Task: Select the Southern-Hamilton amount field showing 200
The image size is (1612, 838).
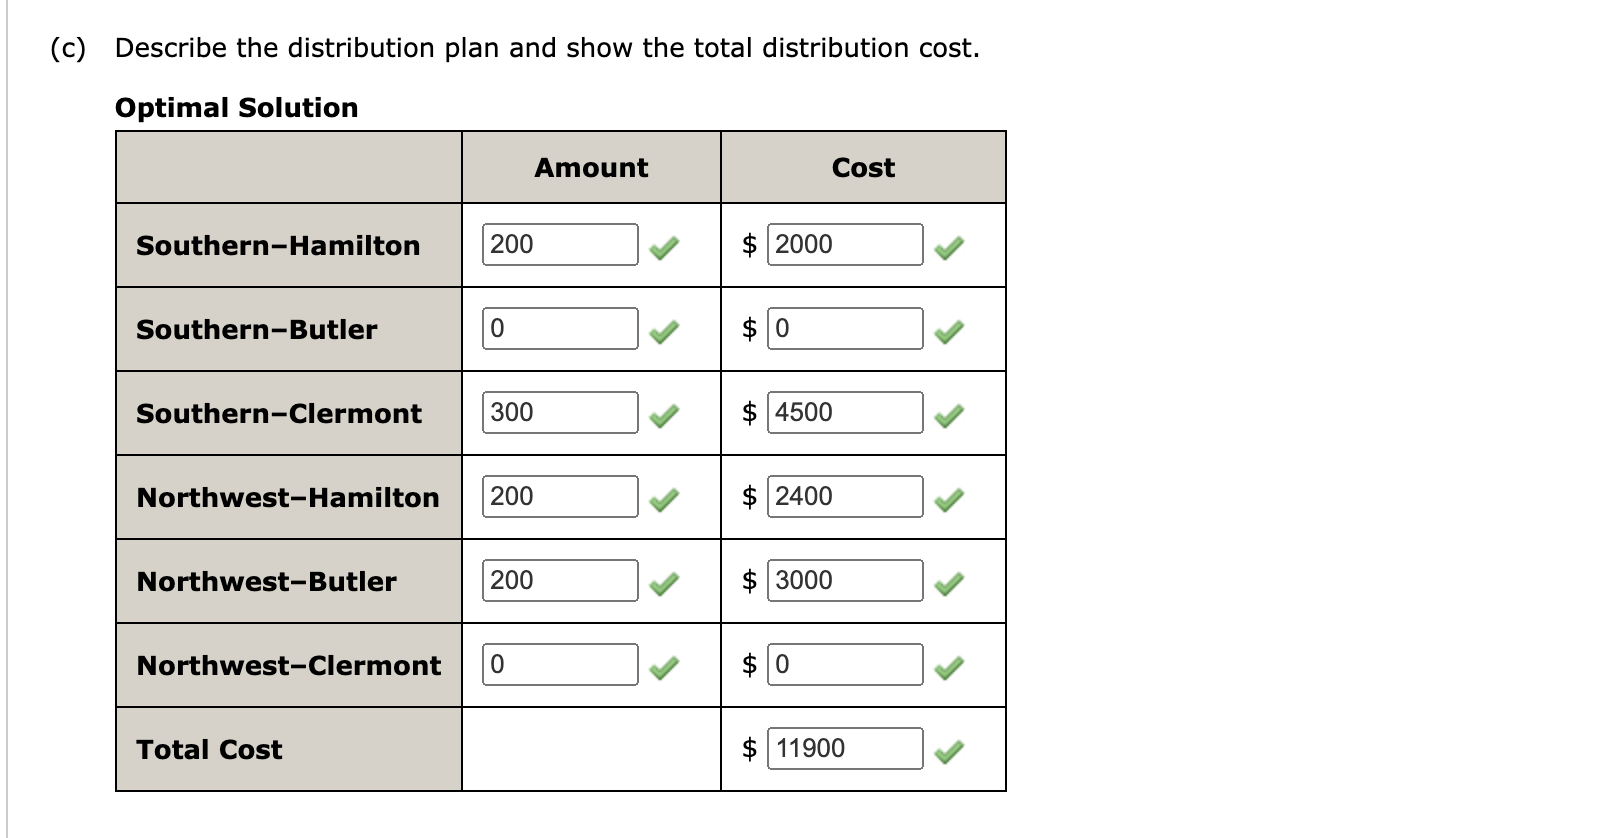Action: [x=558, y=243]
